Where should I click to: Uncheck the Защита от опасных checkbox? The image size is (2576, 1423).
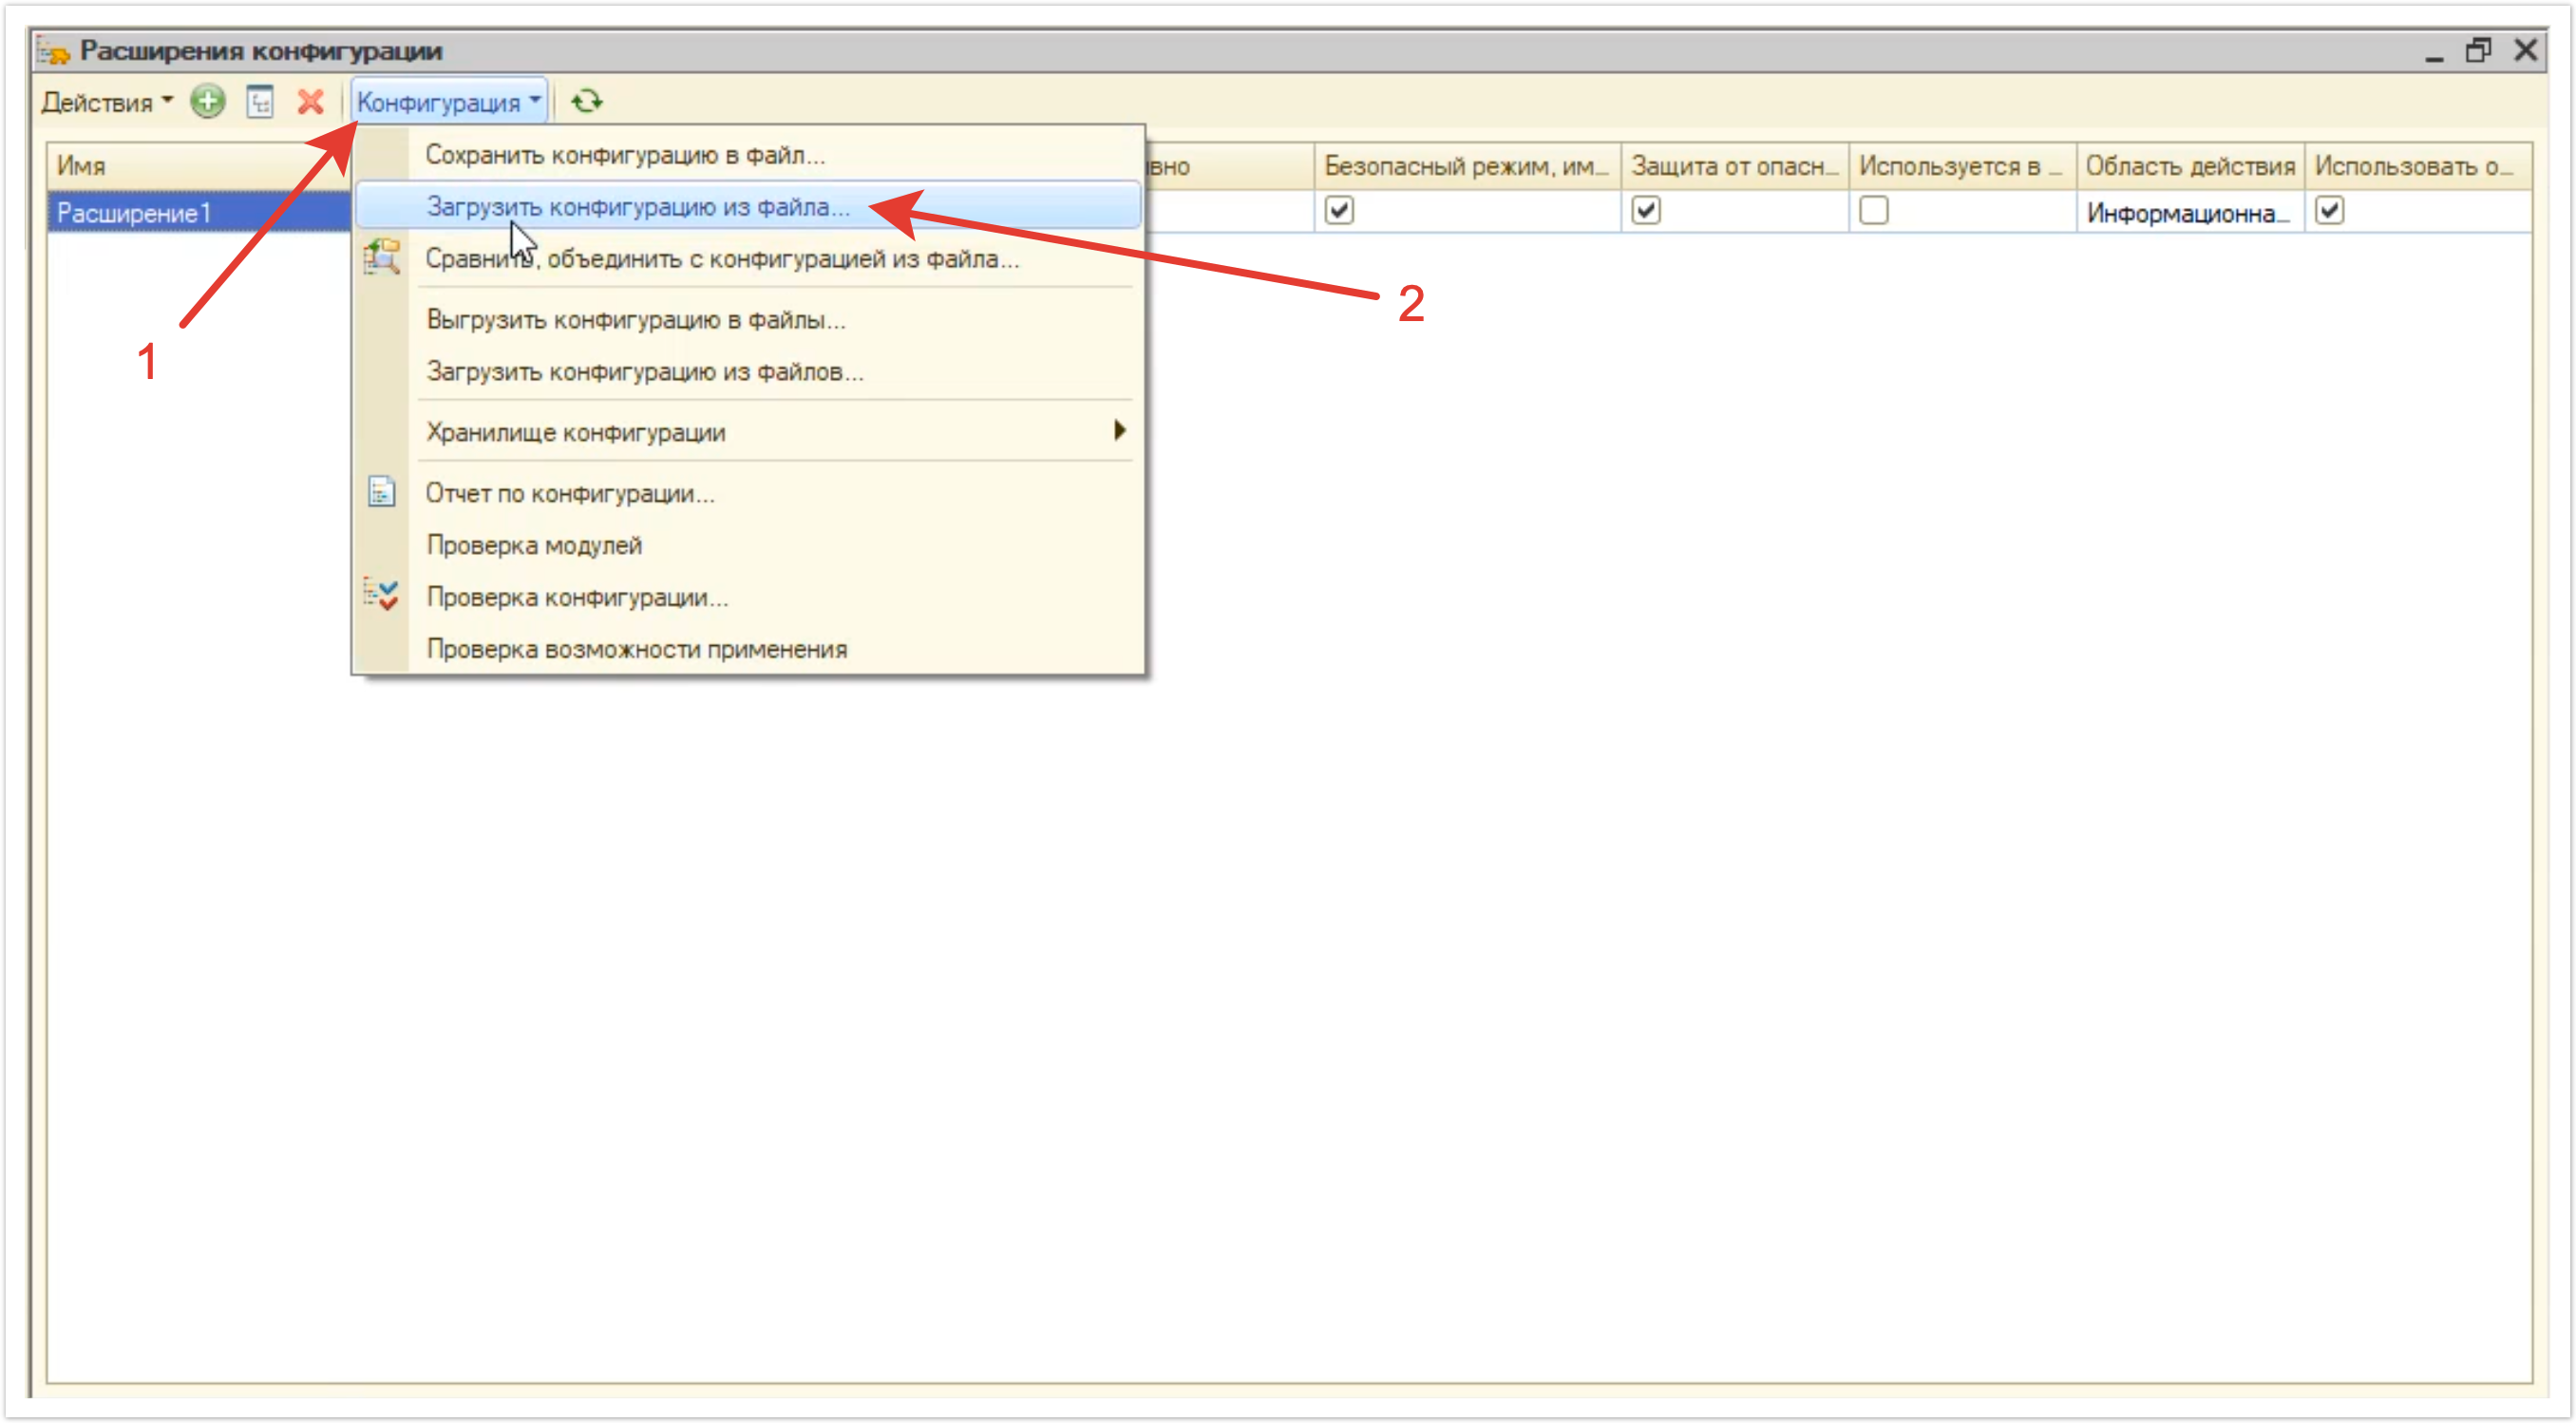(1646, 211)
